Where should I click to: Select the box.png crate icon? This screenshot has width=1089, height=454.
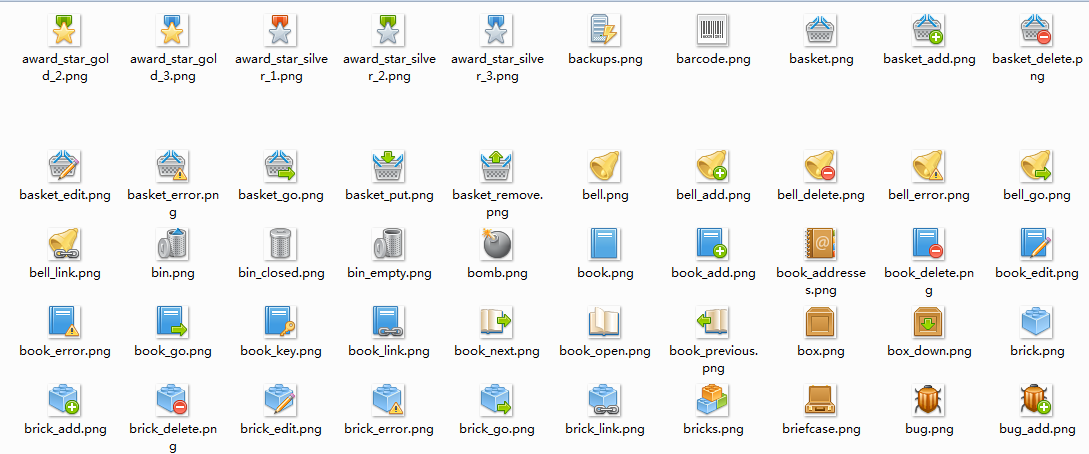pos(821,321)
